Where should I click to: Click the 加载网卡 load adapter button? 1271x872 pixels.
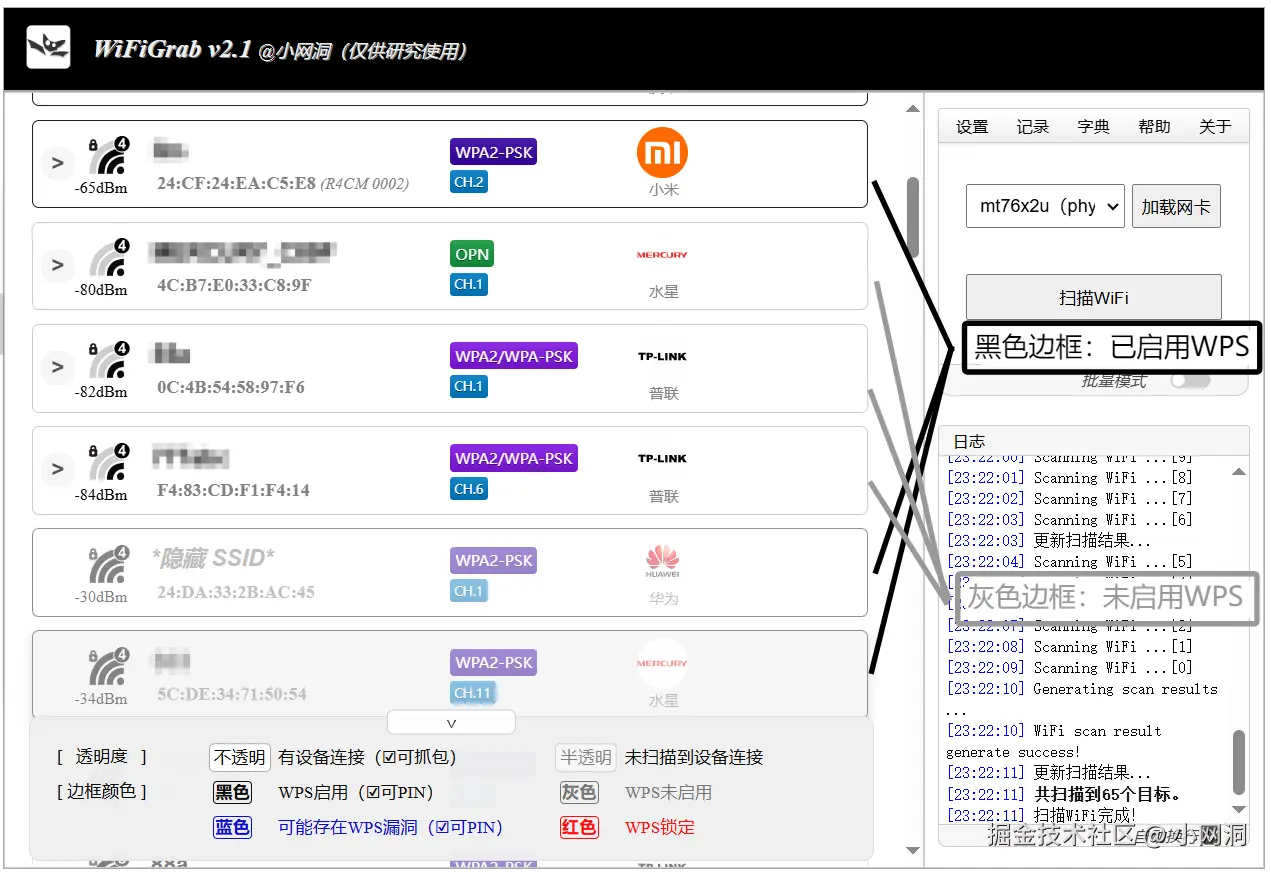click(1176, 207)
